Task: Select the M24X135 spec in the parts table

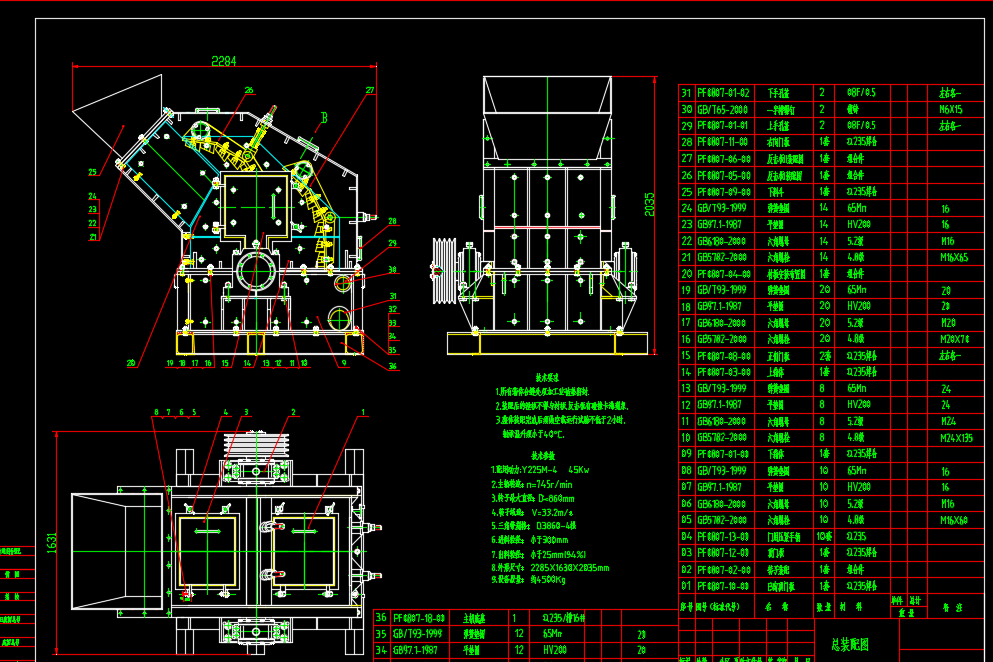Action: pyautogui.click(x=955, y=437)
